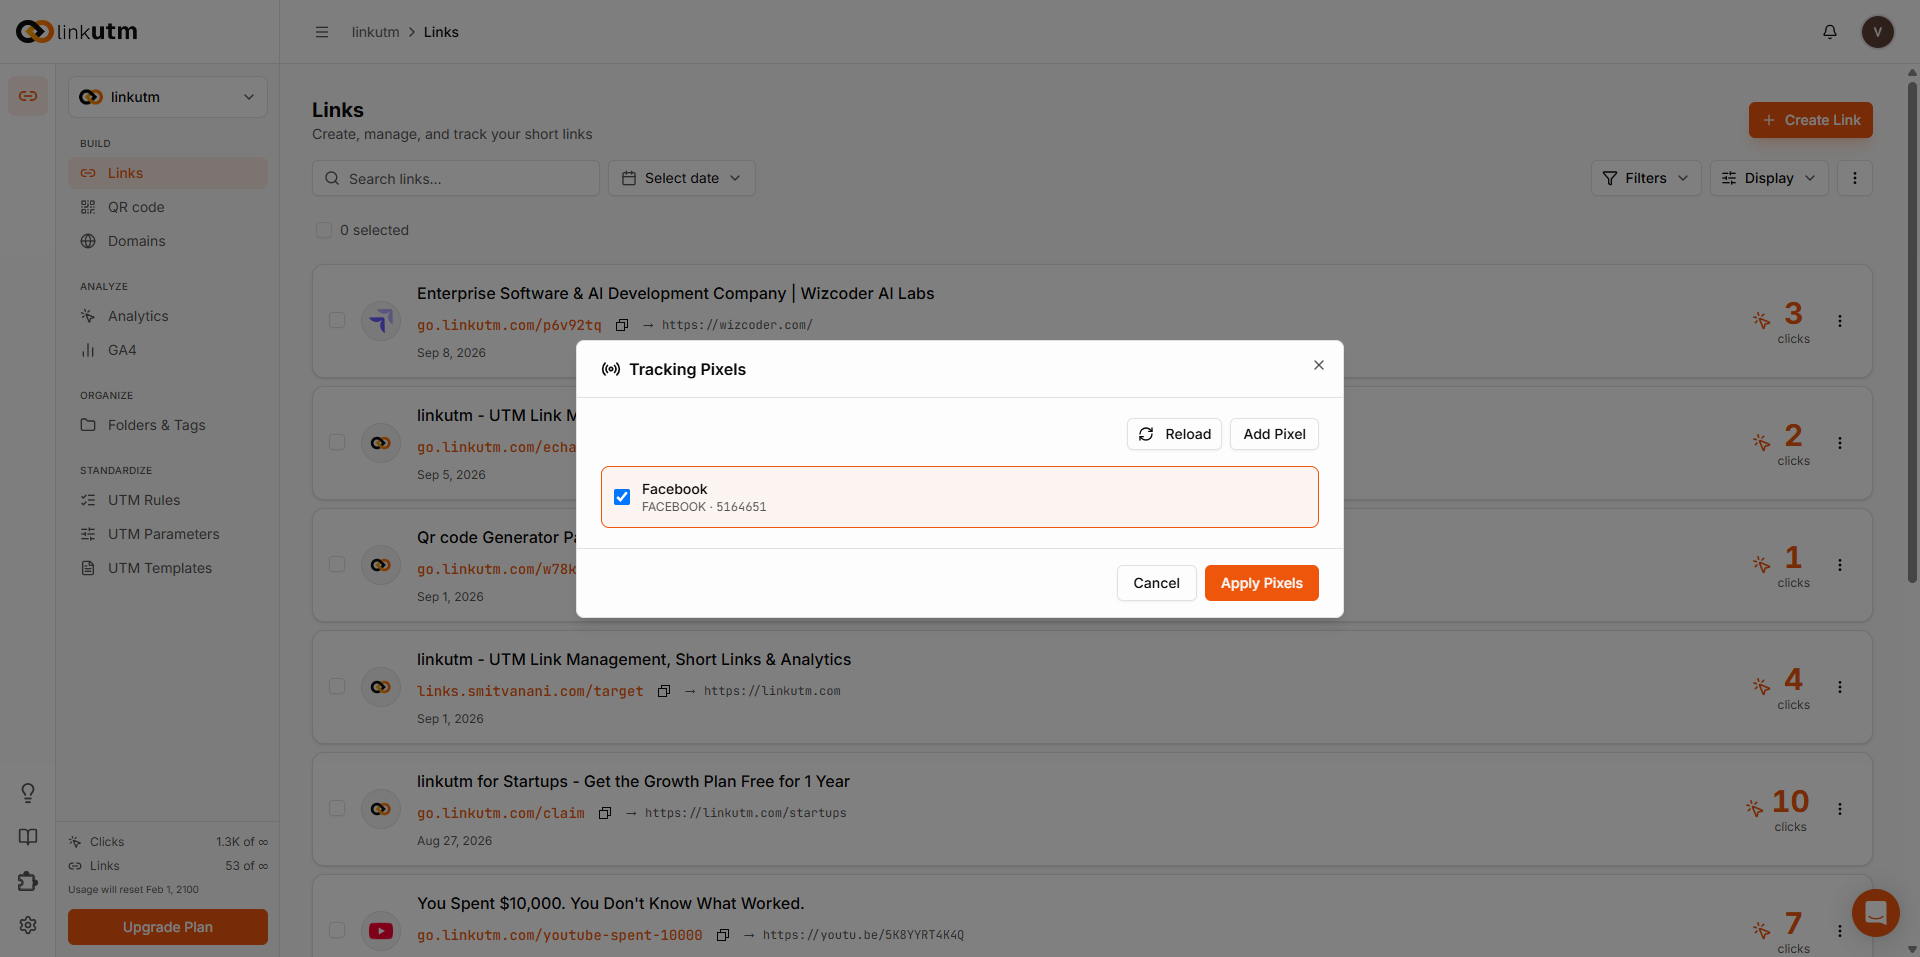Viewport: 1920px width, 957px height.
Task: Click the lightbulb icon in the rail
Action: pos(28,793)
